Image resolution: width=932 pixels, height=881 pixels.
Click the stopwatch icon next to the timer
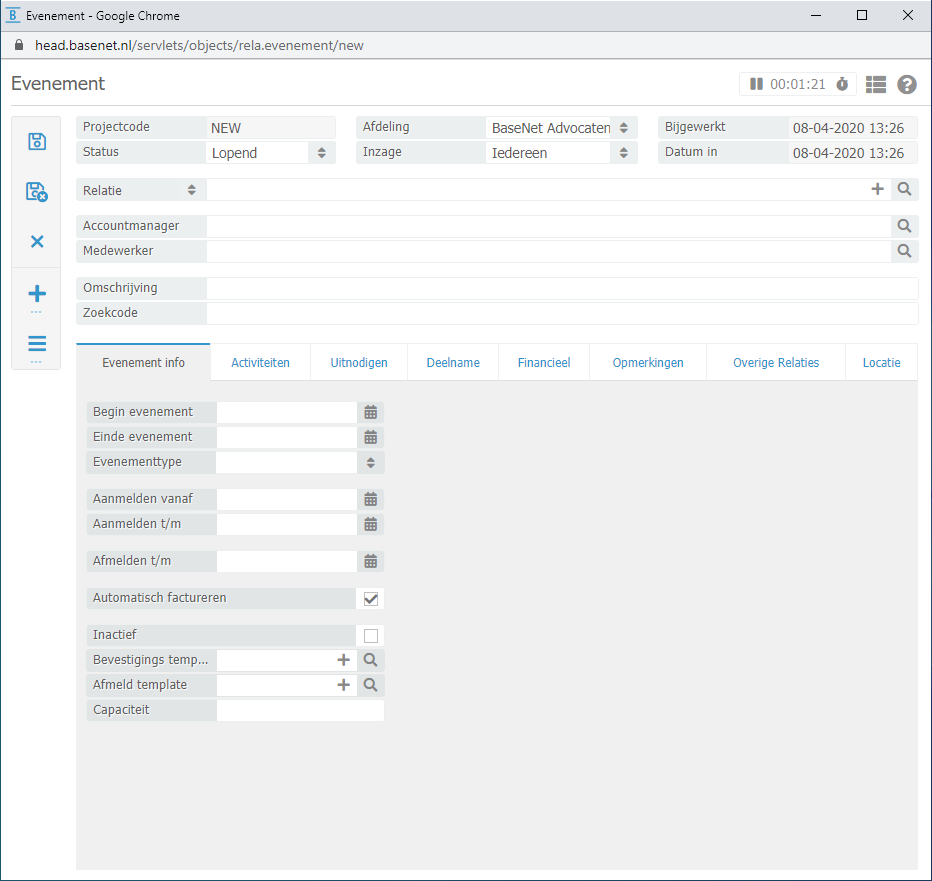(842, 84)
